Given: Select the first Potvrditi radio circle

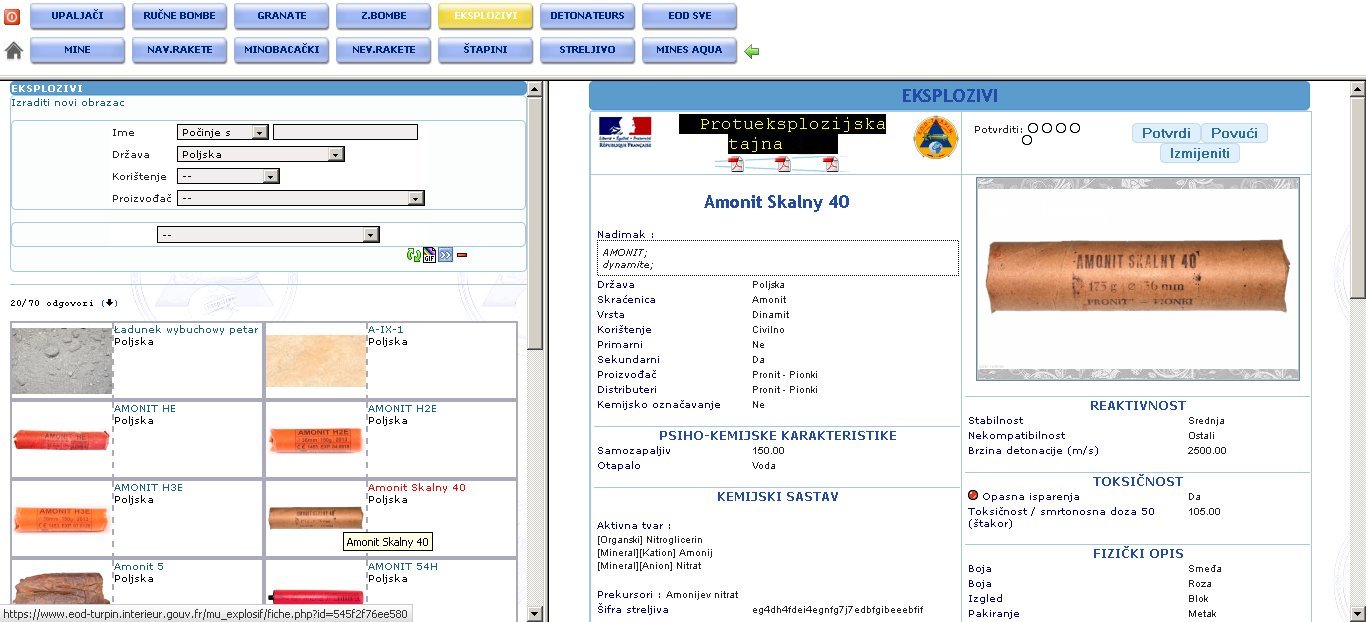Looking at the screenshot, I should (x=1033, y=128).
